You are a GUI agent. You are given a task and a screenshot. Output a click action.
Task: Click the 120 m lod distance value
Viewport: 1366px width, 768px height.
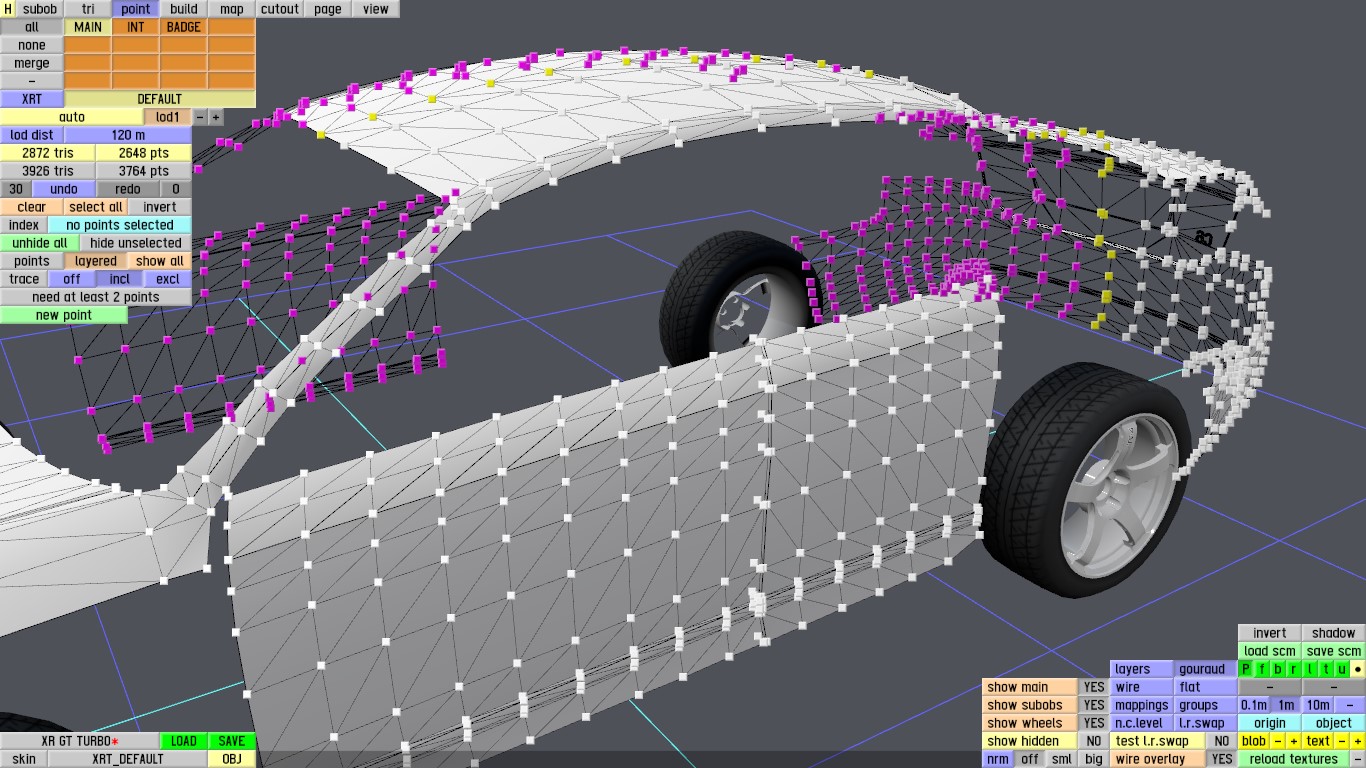(x=128, y=135)
